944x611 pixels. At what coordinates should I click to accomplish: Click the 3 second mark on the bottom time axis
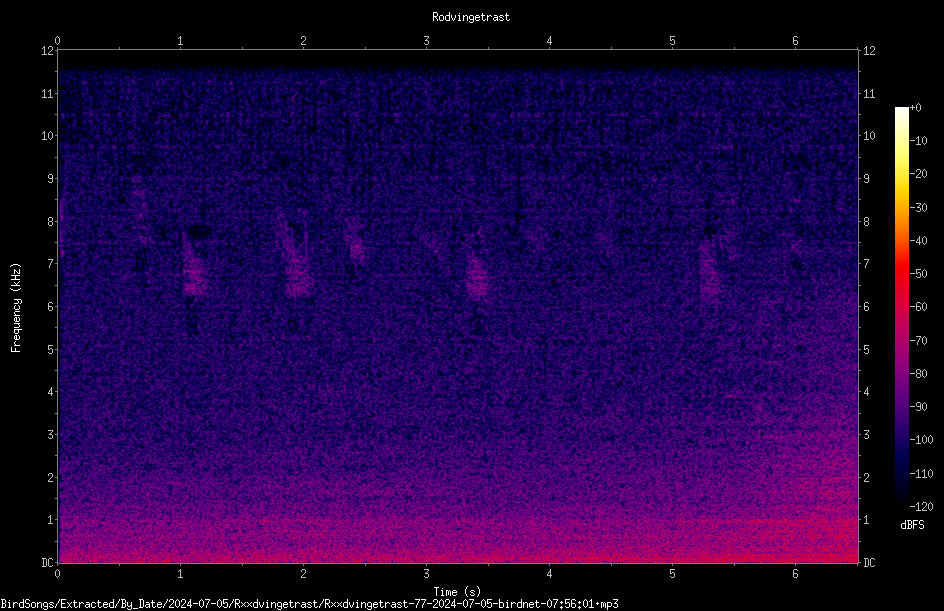pos(426,574)
